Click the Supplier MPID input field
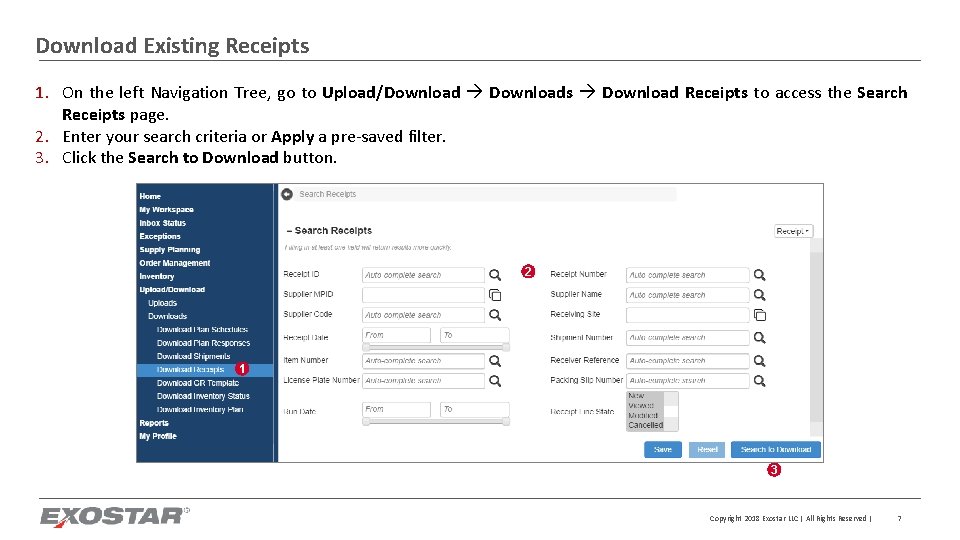960x540 pixels. point(423,295)
